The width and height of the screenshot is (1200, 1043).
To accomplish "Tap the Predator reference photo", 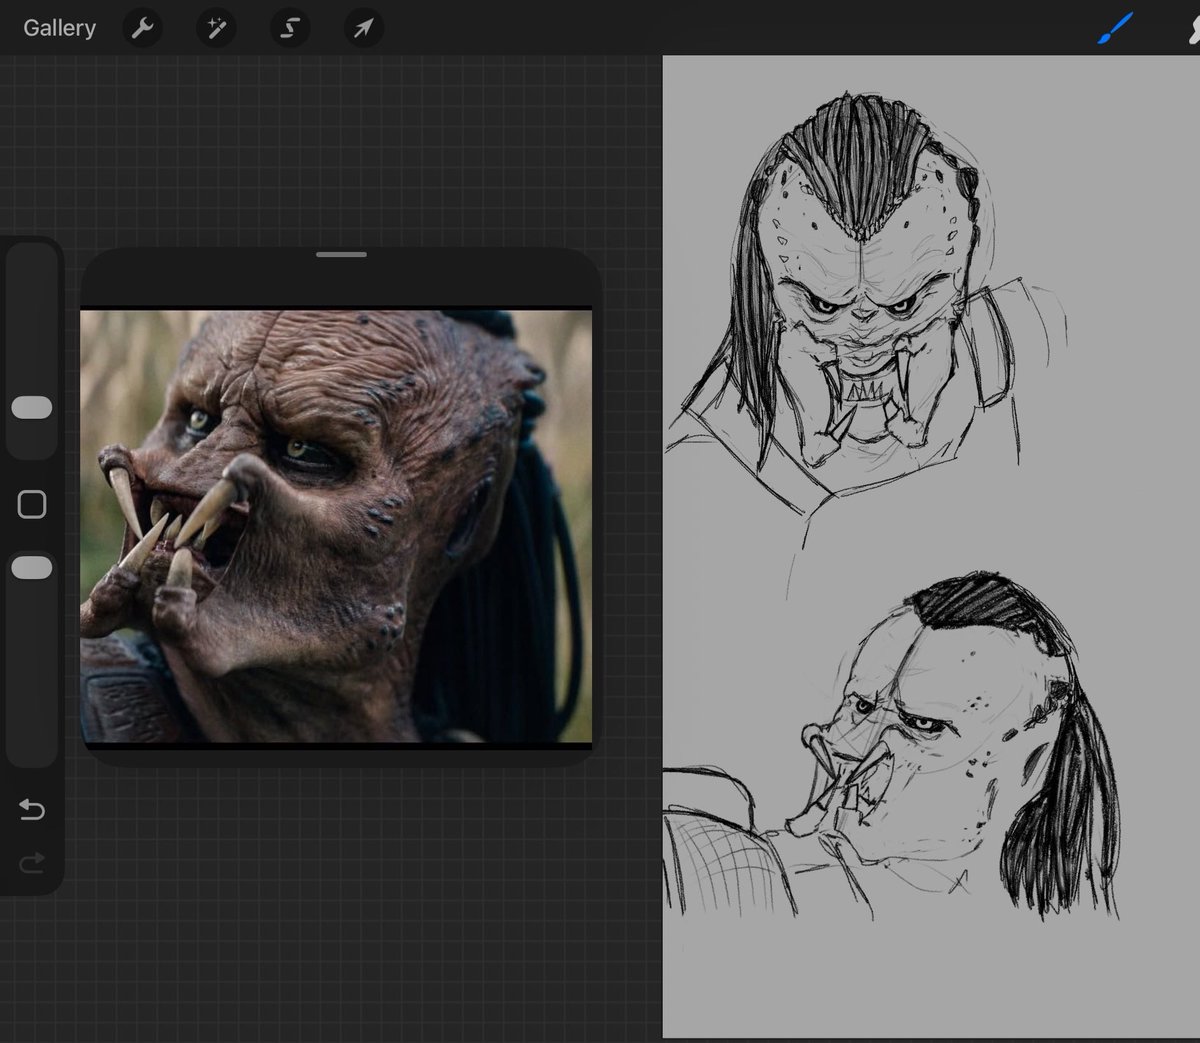I will 336,527.
